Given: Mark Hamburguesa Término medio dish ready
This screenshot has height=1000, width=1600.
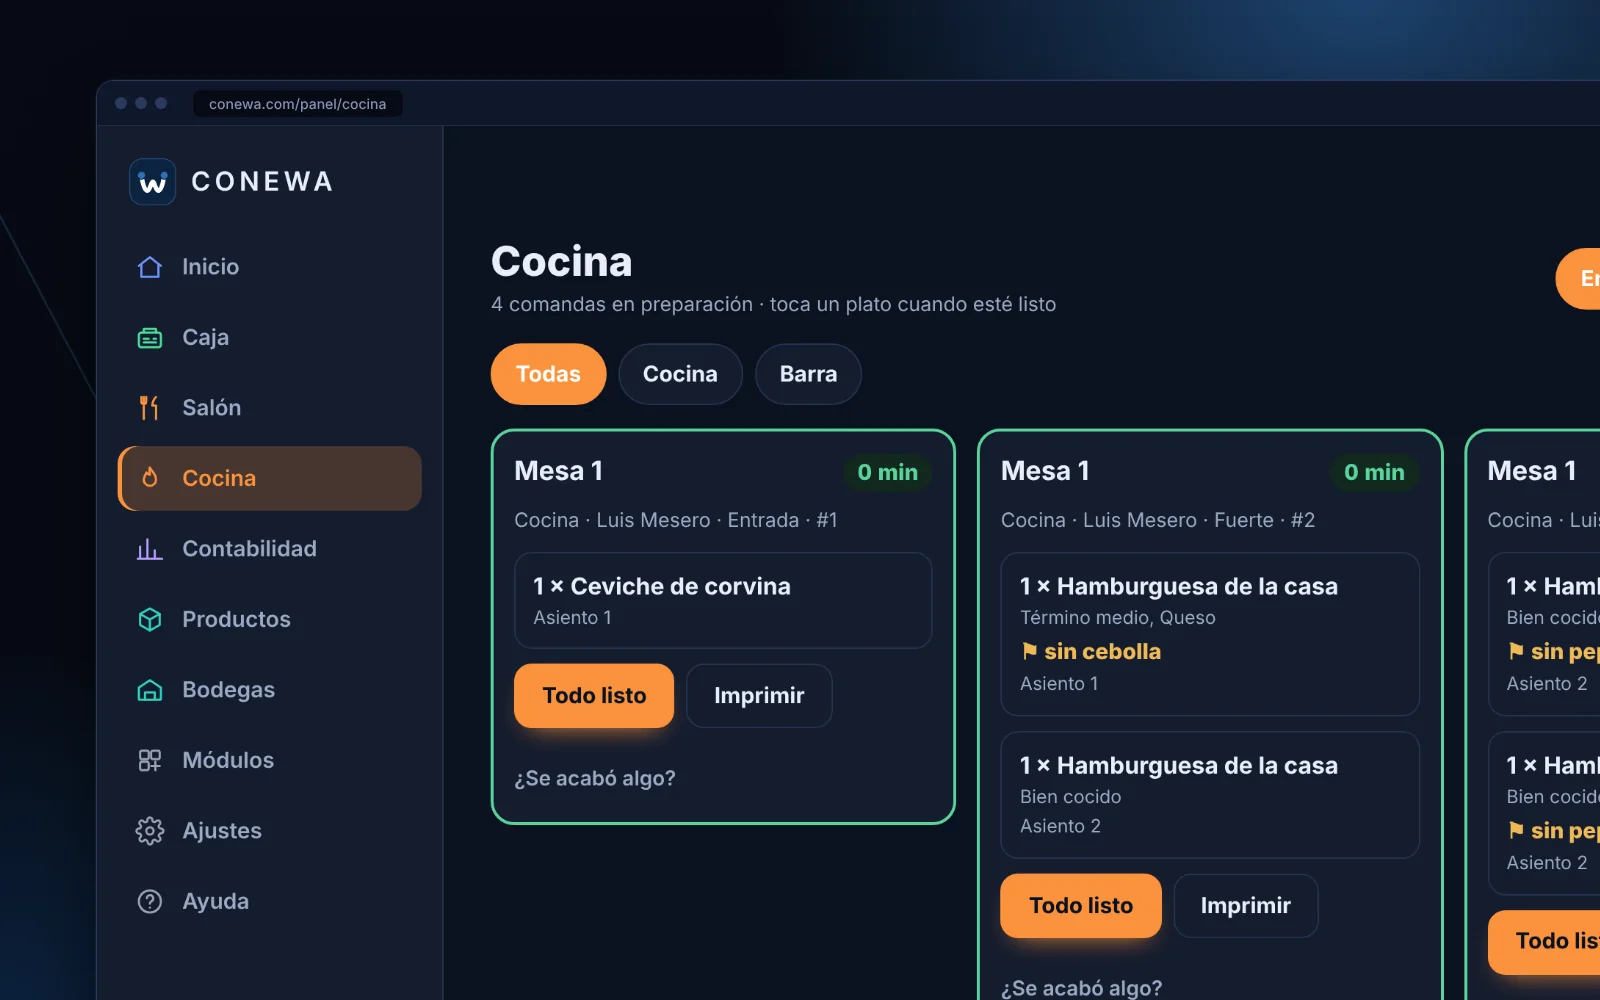Looking at the screenshot, I should [1210, 634].
